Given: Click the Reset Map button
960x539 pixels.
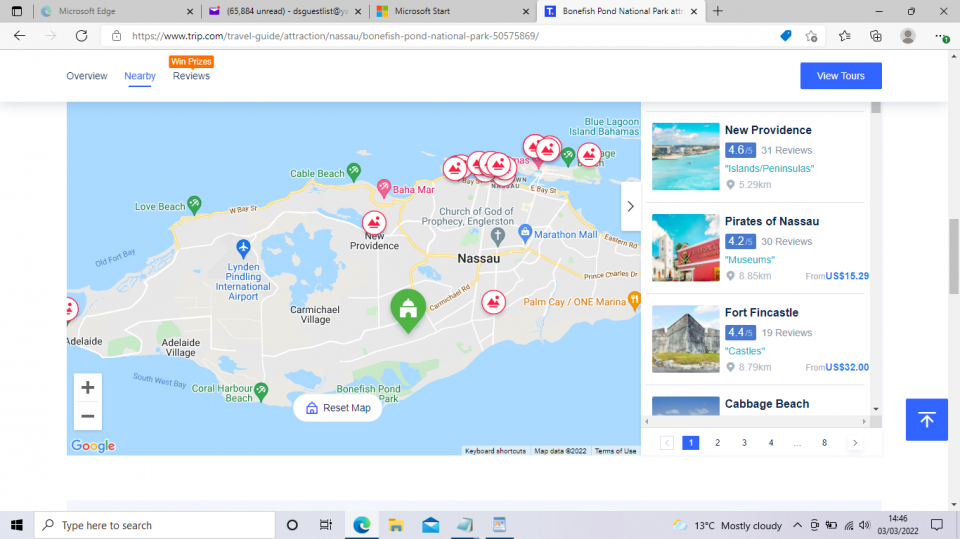Looking at the screenshot, I should click(x=338, y=408).
